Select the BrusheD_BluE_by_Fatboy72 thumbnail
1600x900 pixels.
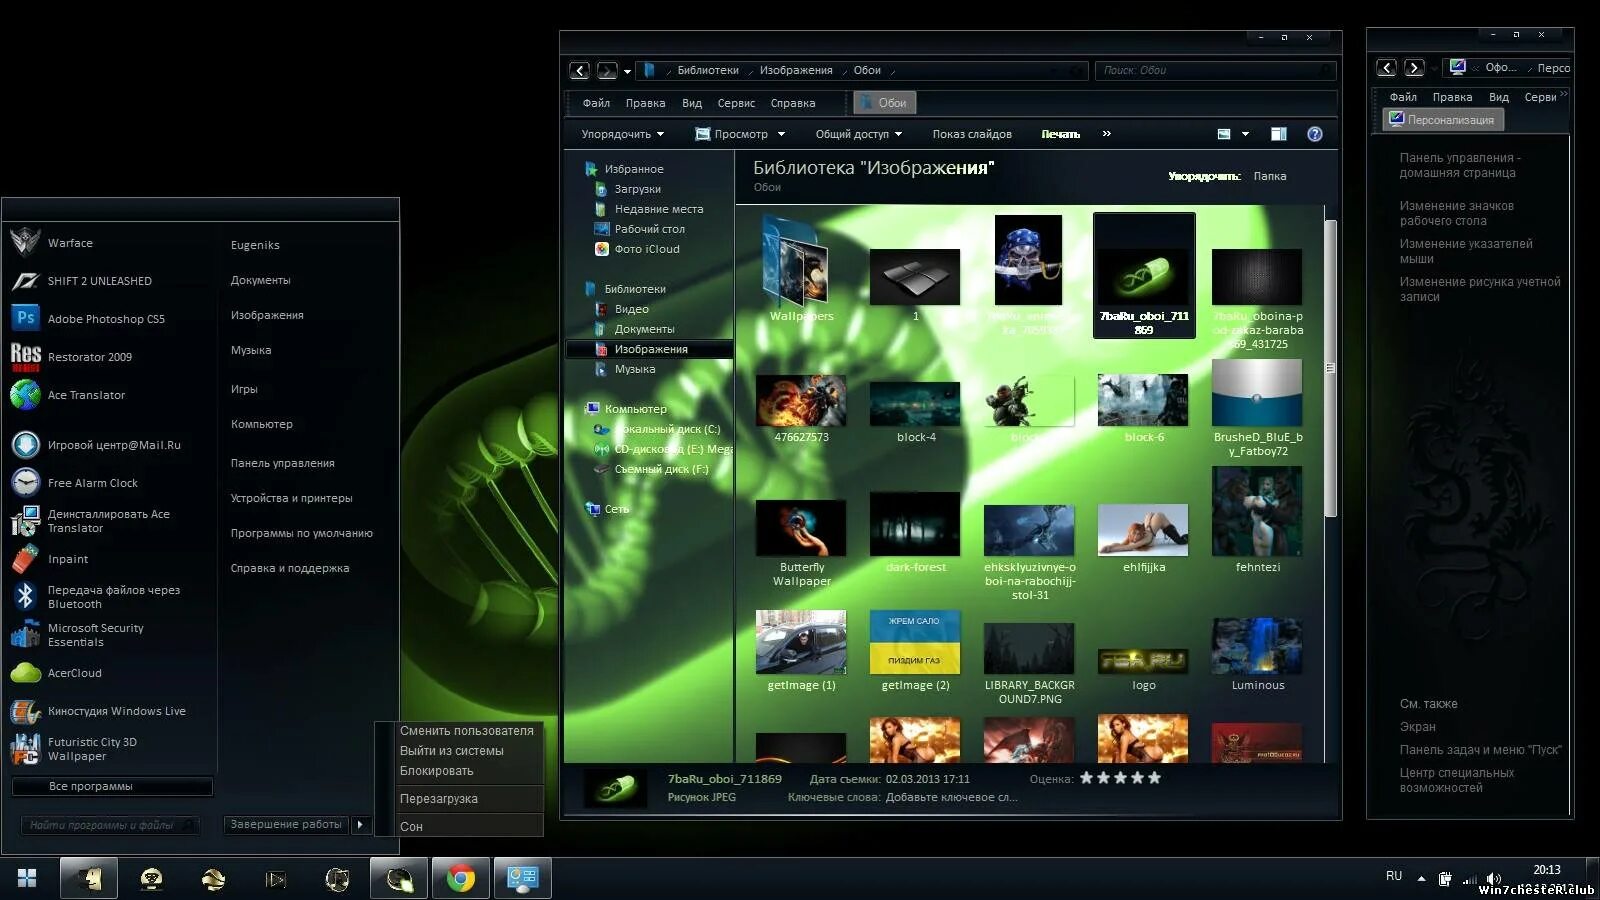pyautogui.click(x=1257, y=409)
